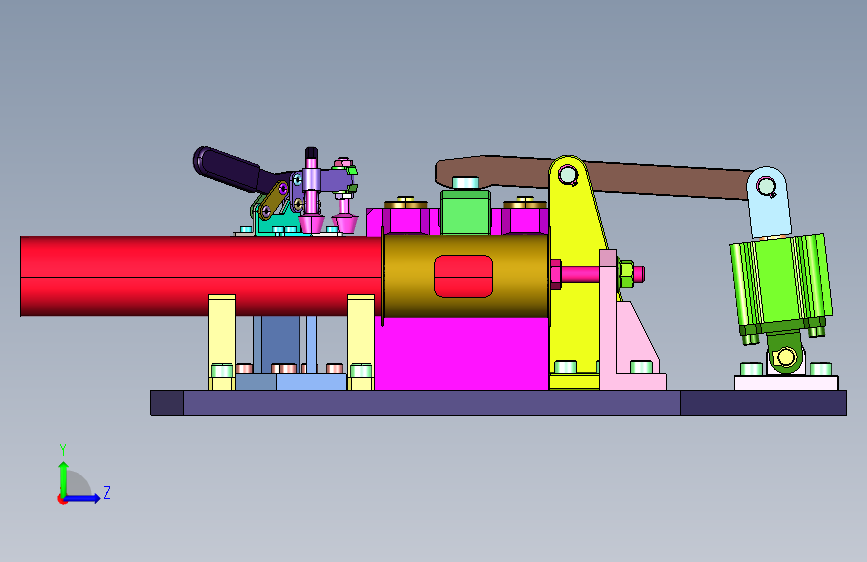This screenshot has height=562, width=867.
Task: Select the right pink conical clamp tip
Action: click(x=345, y=224)
